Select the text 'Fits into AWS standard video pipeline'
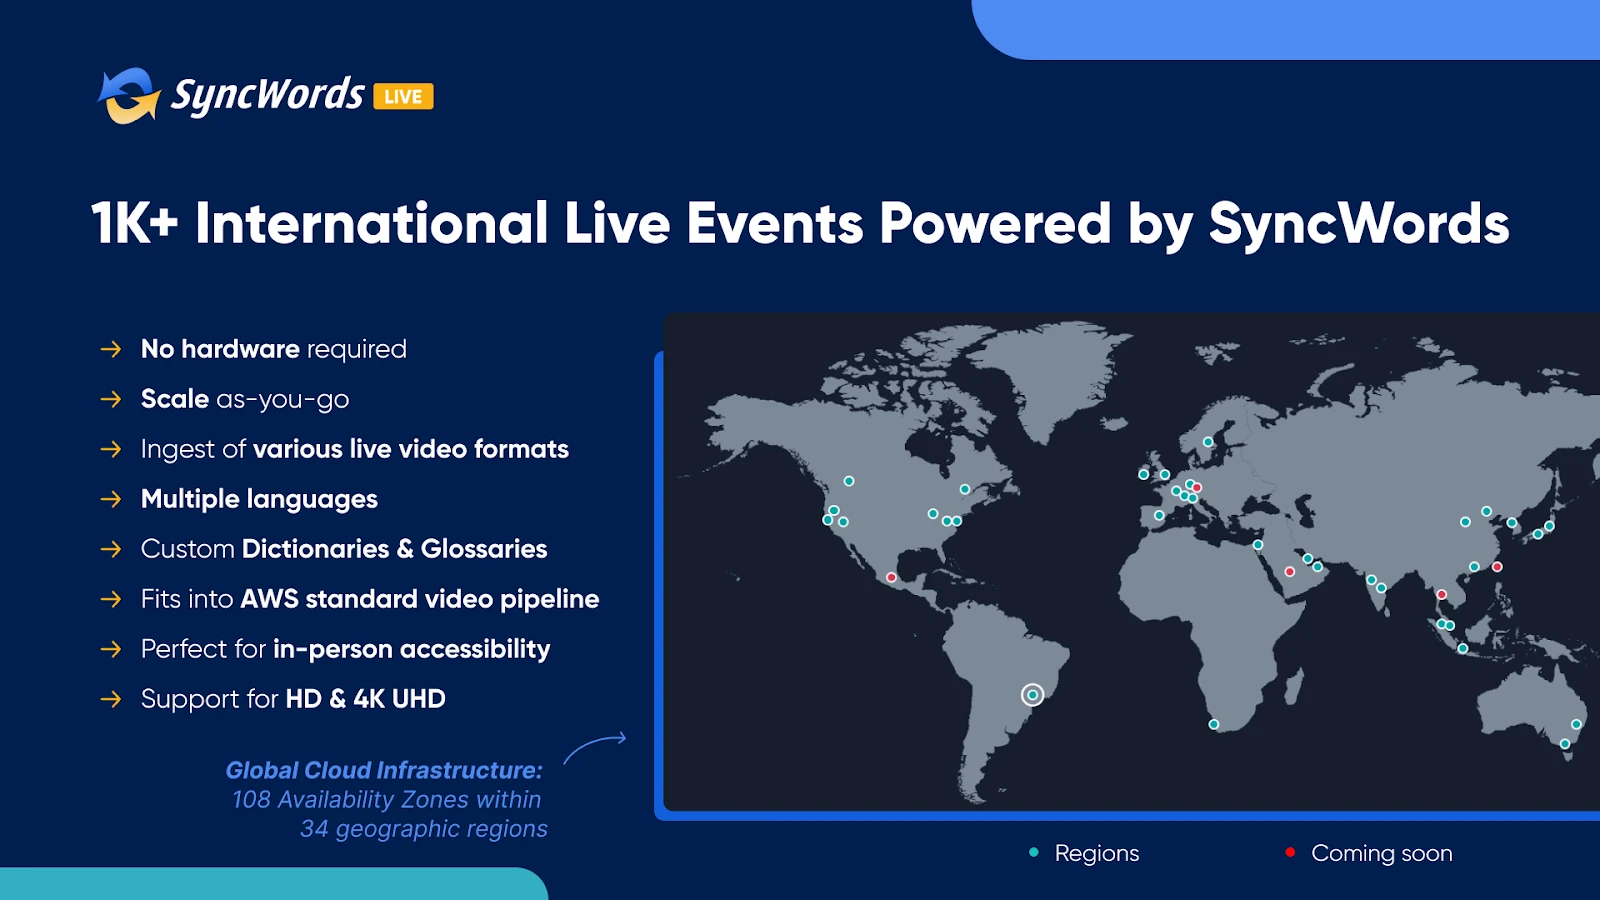 (370, 599)
